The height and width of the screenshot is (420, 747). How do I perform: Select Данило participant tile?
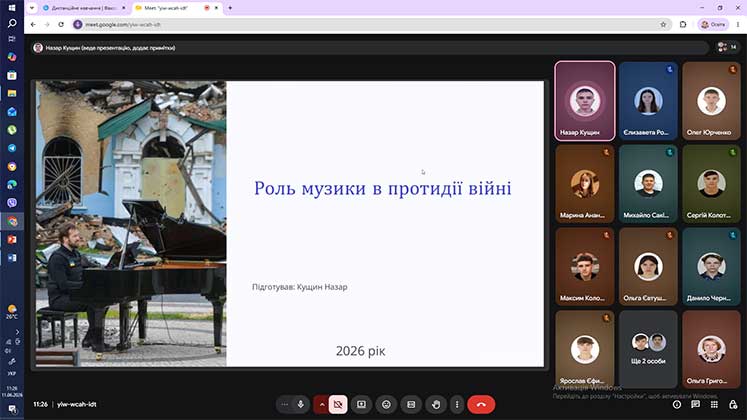pyautogui.click(x=711, y=267)
